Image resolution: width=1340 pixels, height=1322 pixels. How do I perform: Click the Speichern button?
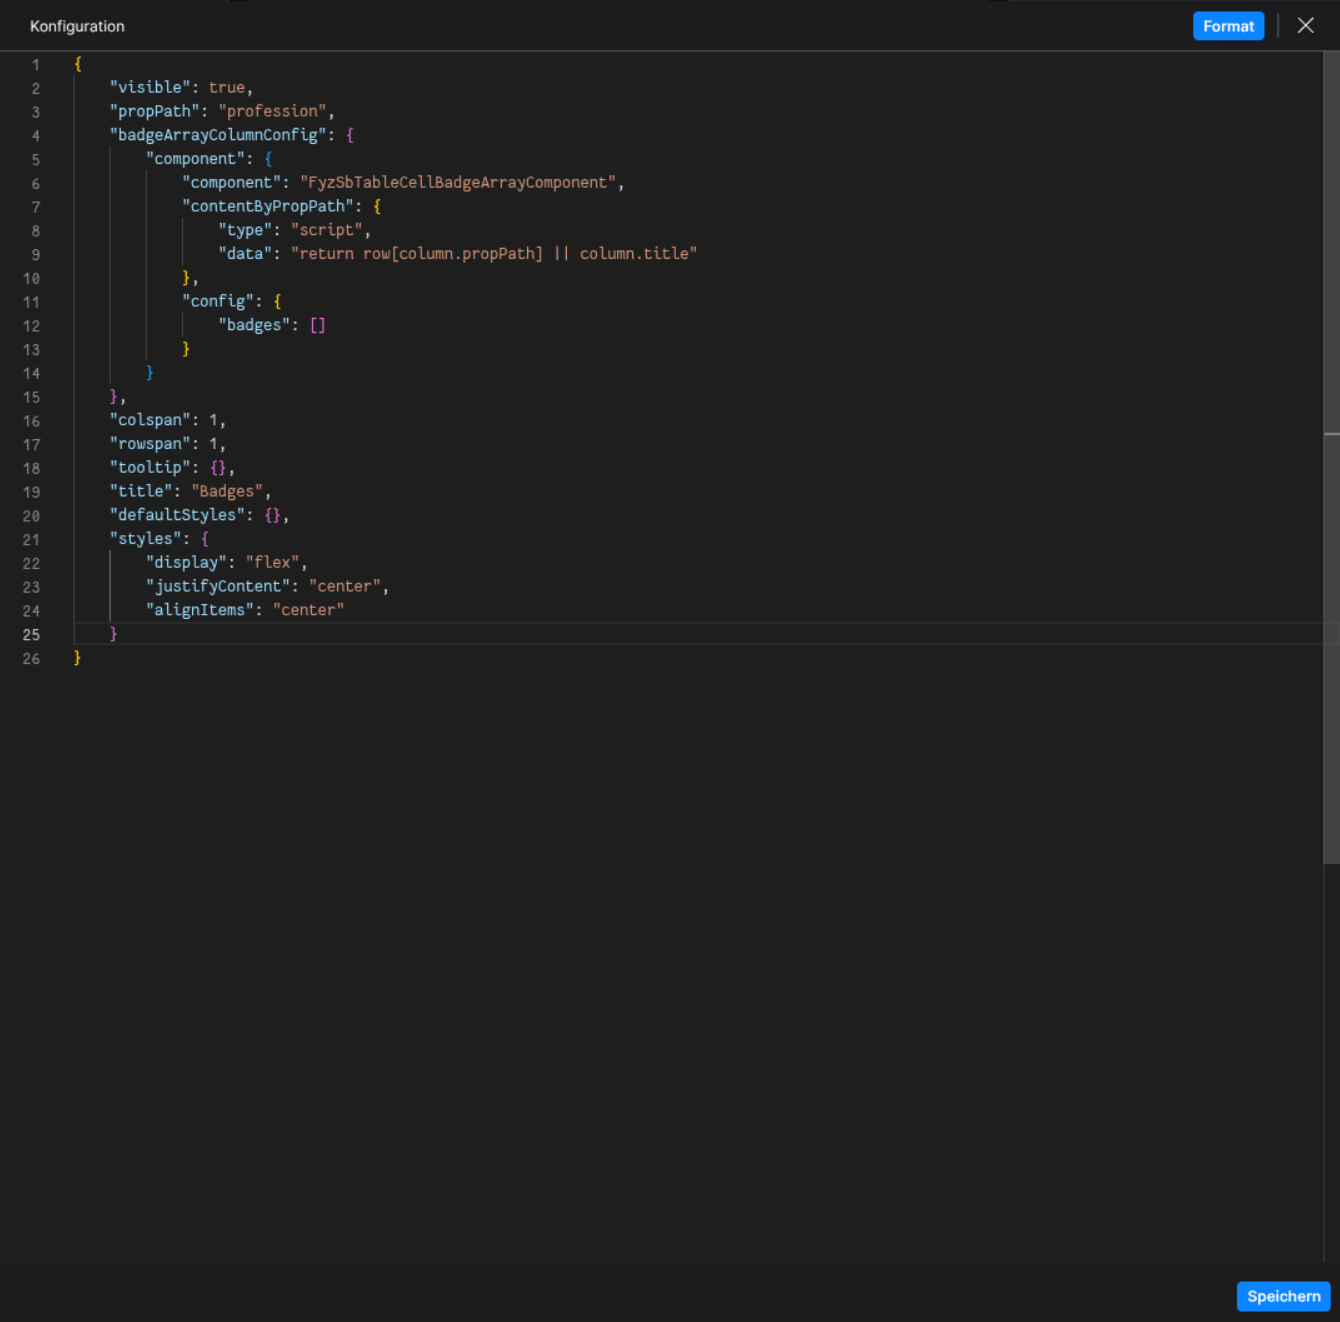[1283, 1296]
